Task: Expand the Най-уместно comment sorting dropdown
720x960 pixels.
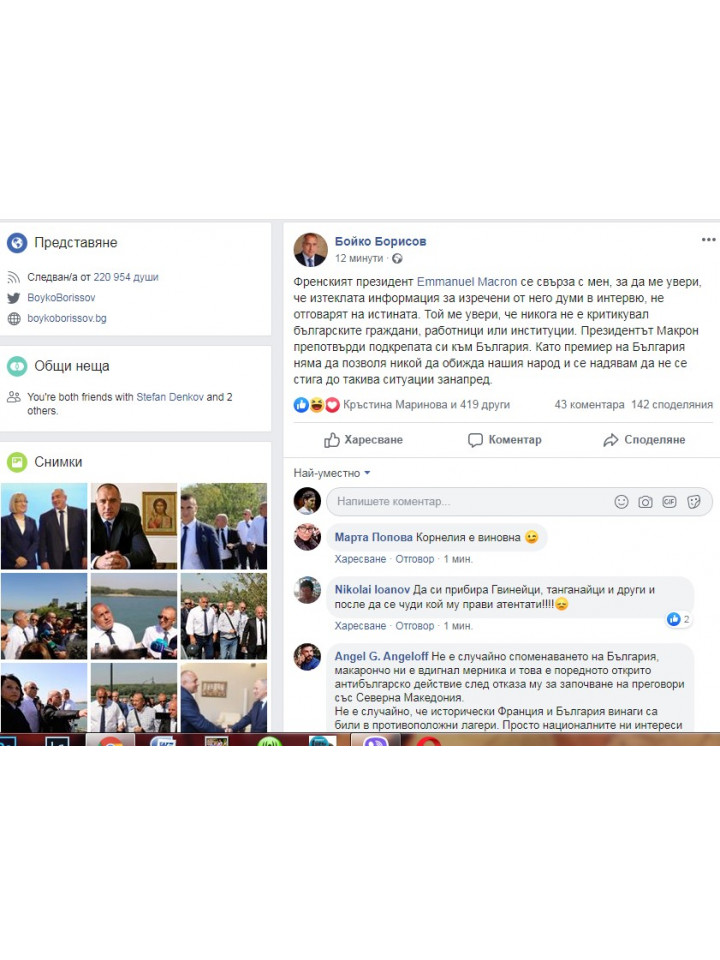Action: (x=332, y=473)
